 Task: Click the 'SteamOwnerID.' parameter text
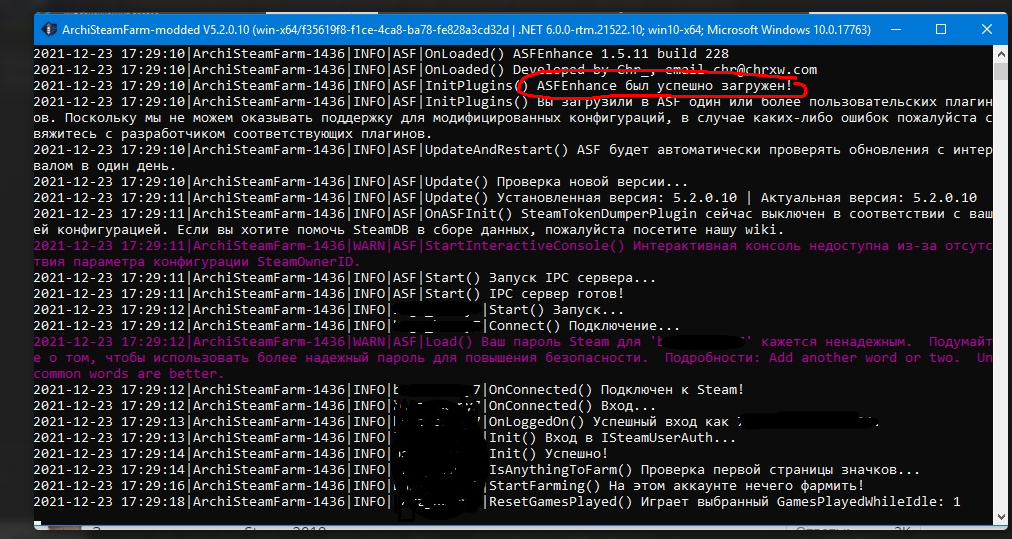pyautogui.click(x=309, y=262)
